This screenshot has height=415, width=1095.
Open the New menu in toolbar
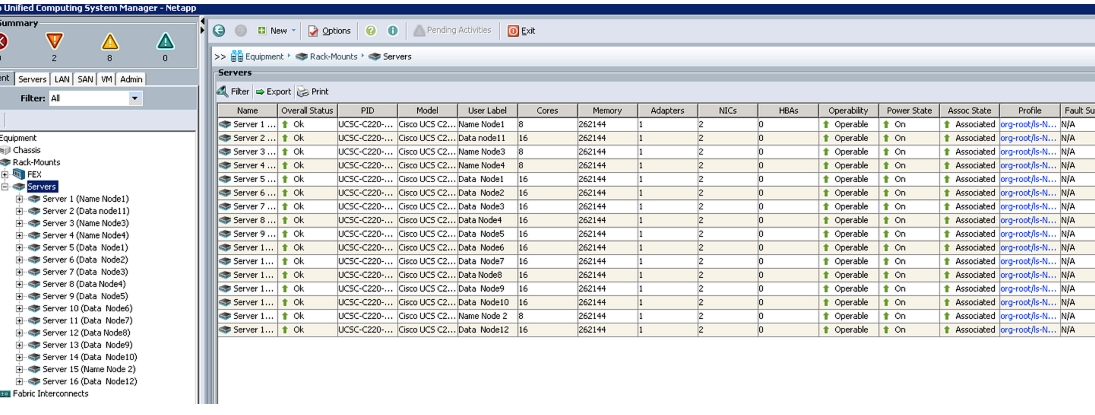click(277, 31)
